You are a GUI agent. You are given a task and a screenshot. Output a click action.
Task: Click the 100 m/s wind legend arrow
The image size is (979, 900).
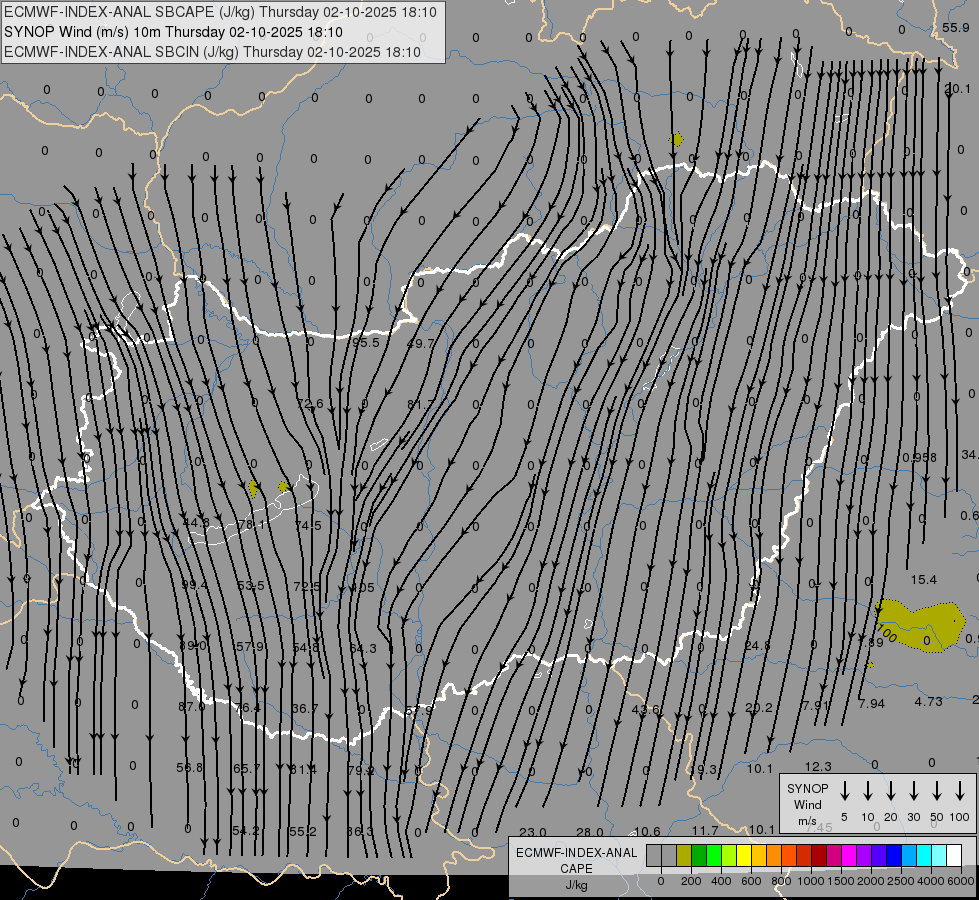960,791
